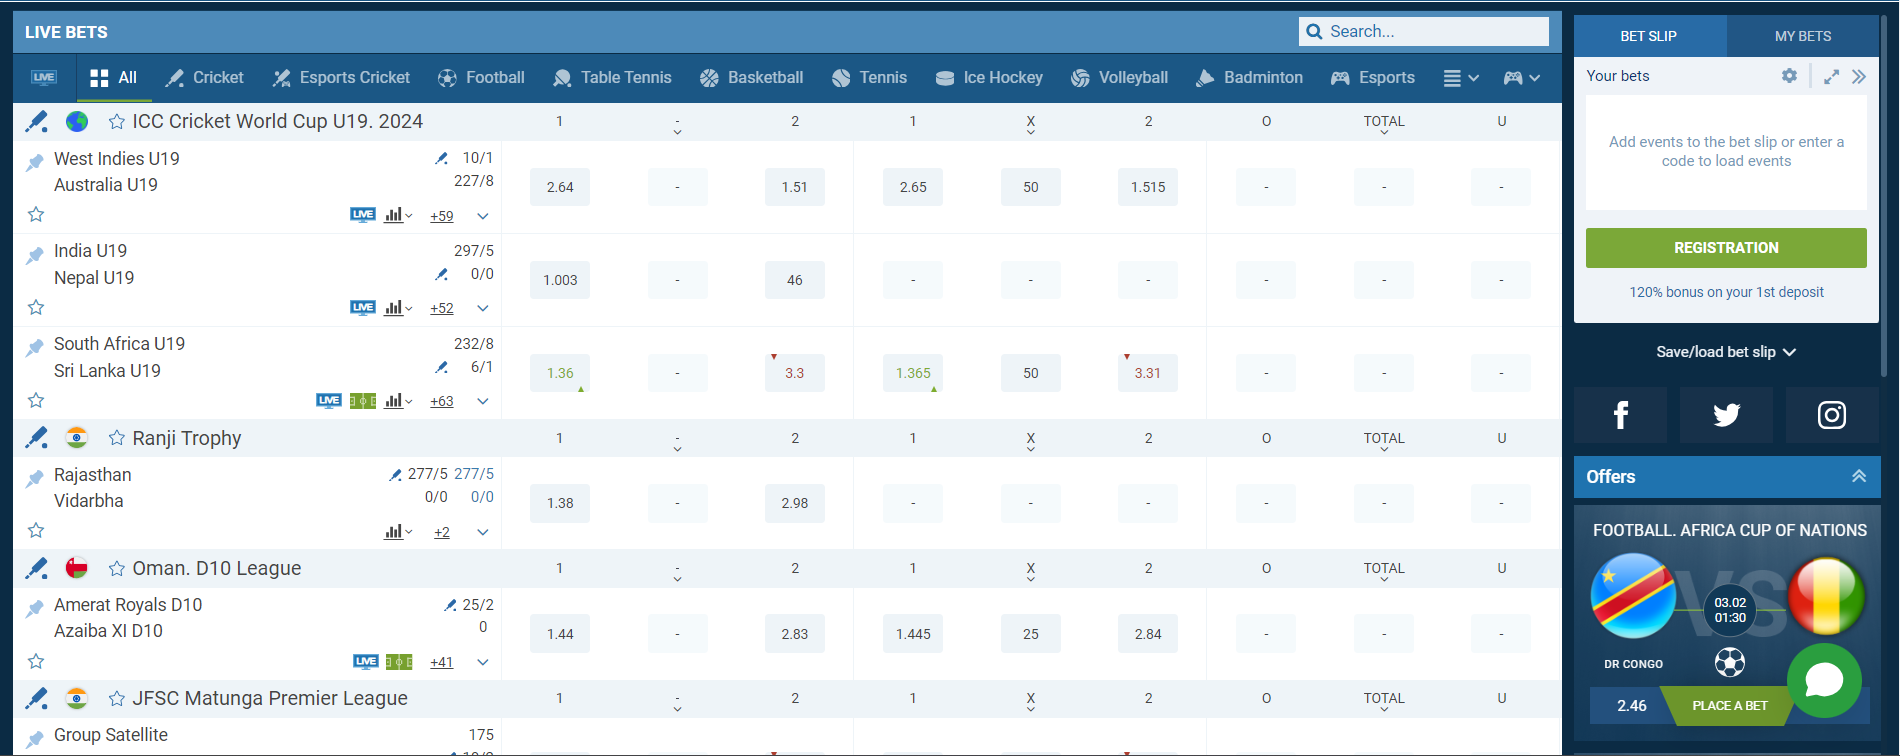Collapse bet slip double-arrow icon
The width and height of the screenshot is (1900, 756).
click(x=1858, y=77)
